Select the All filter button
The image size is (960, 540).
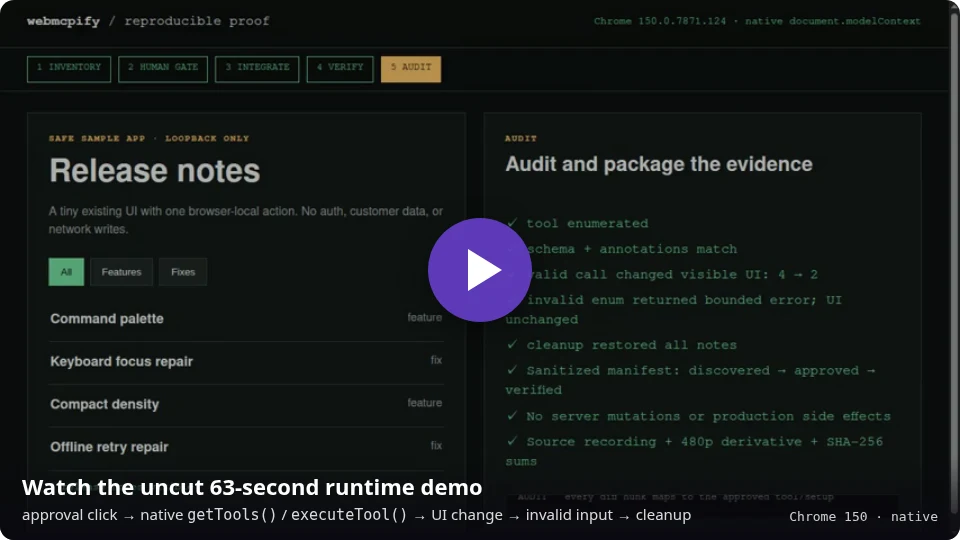click(x=66, y=272)
